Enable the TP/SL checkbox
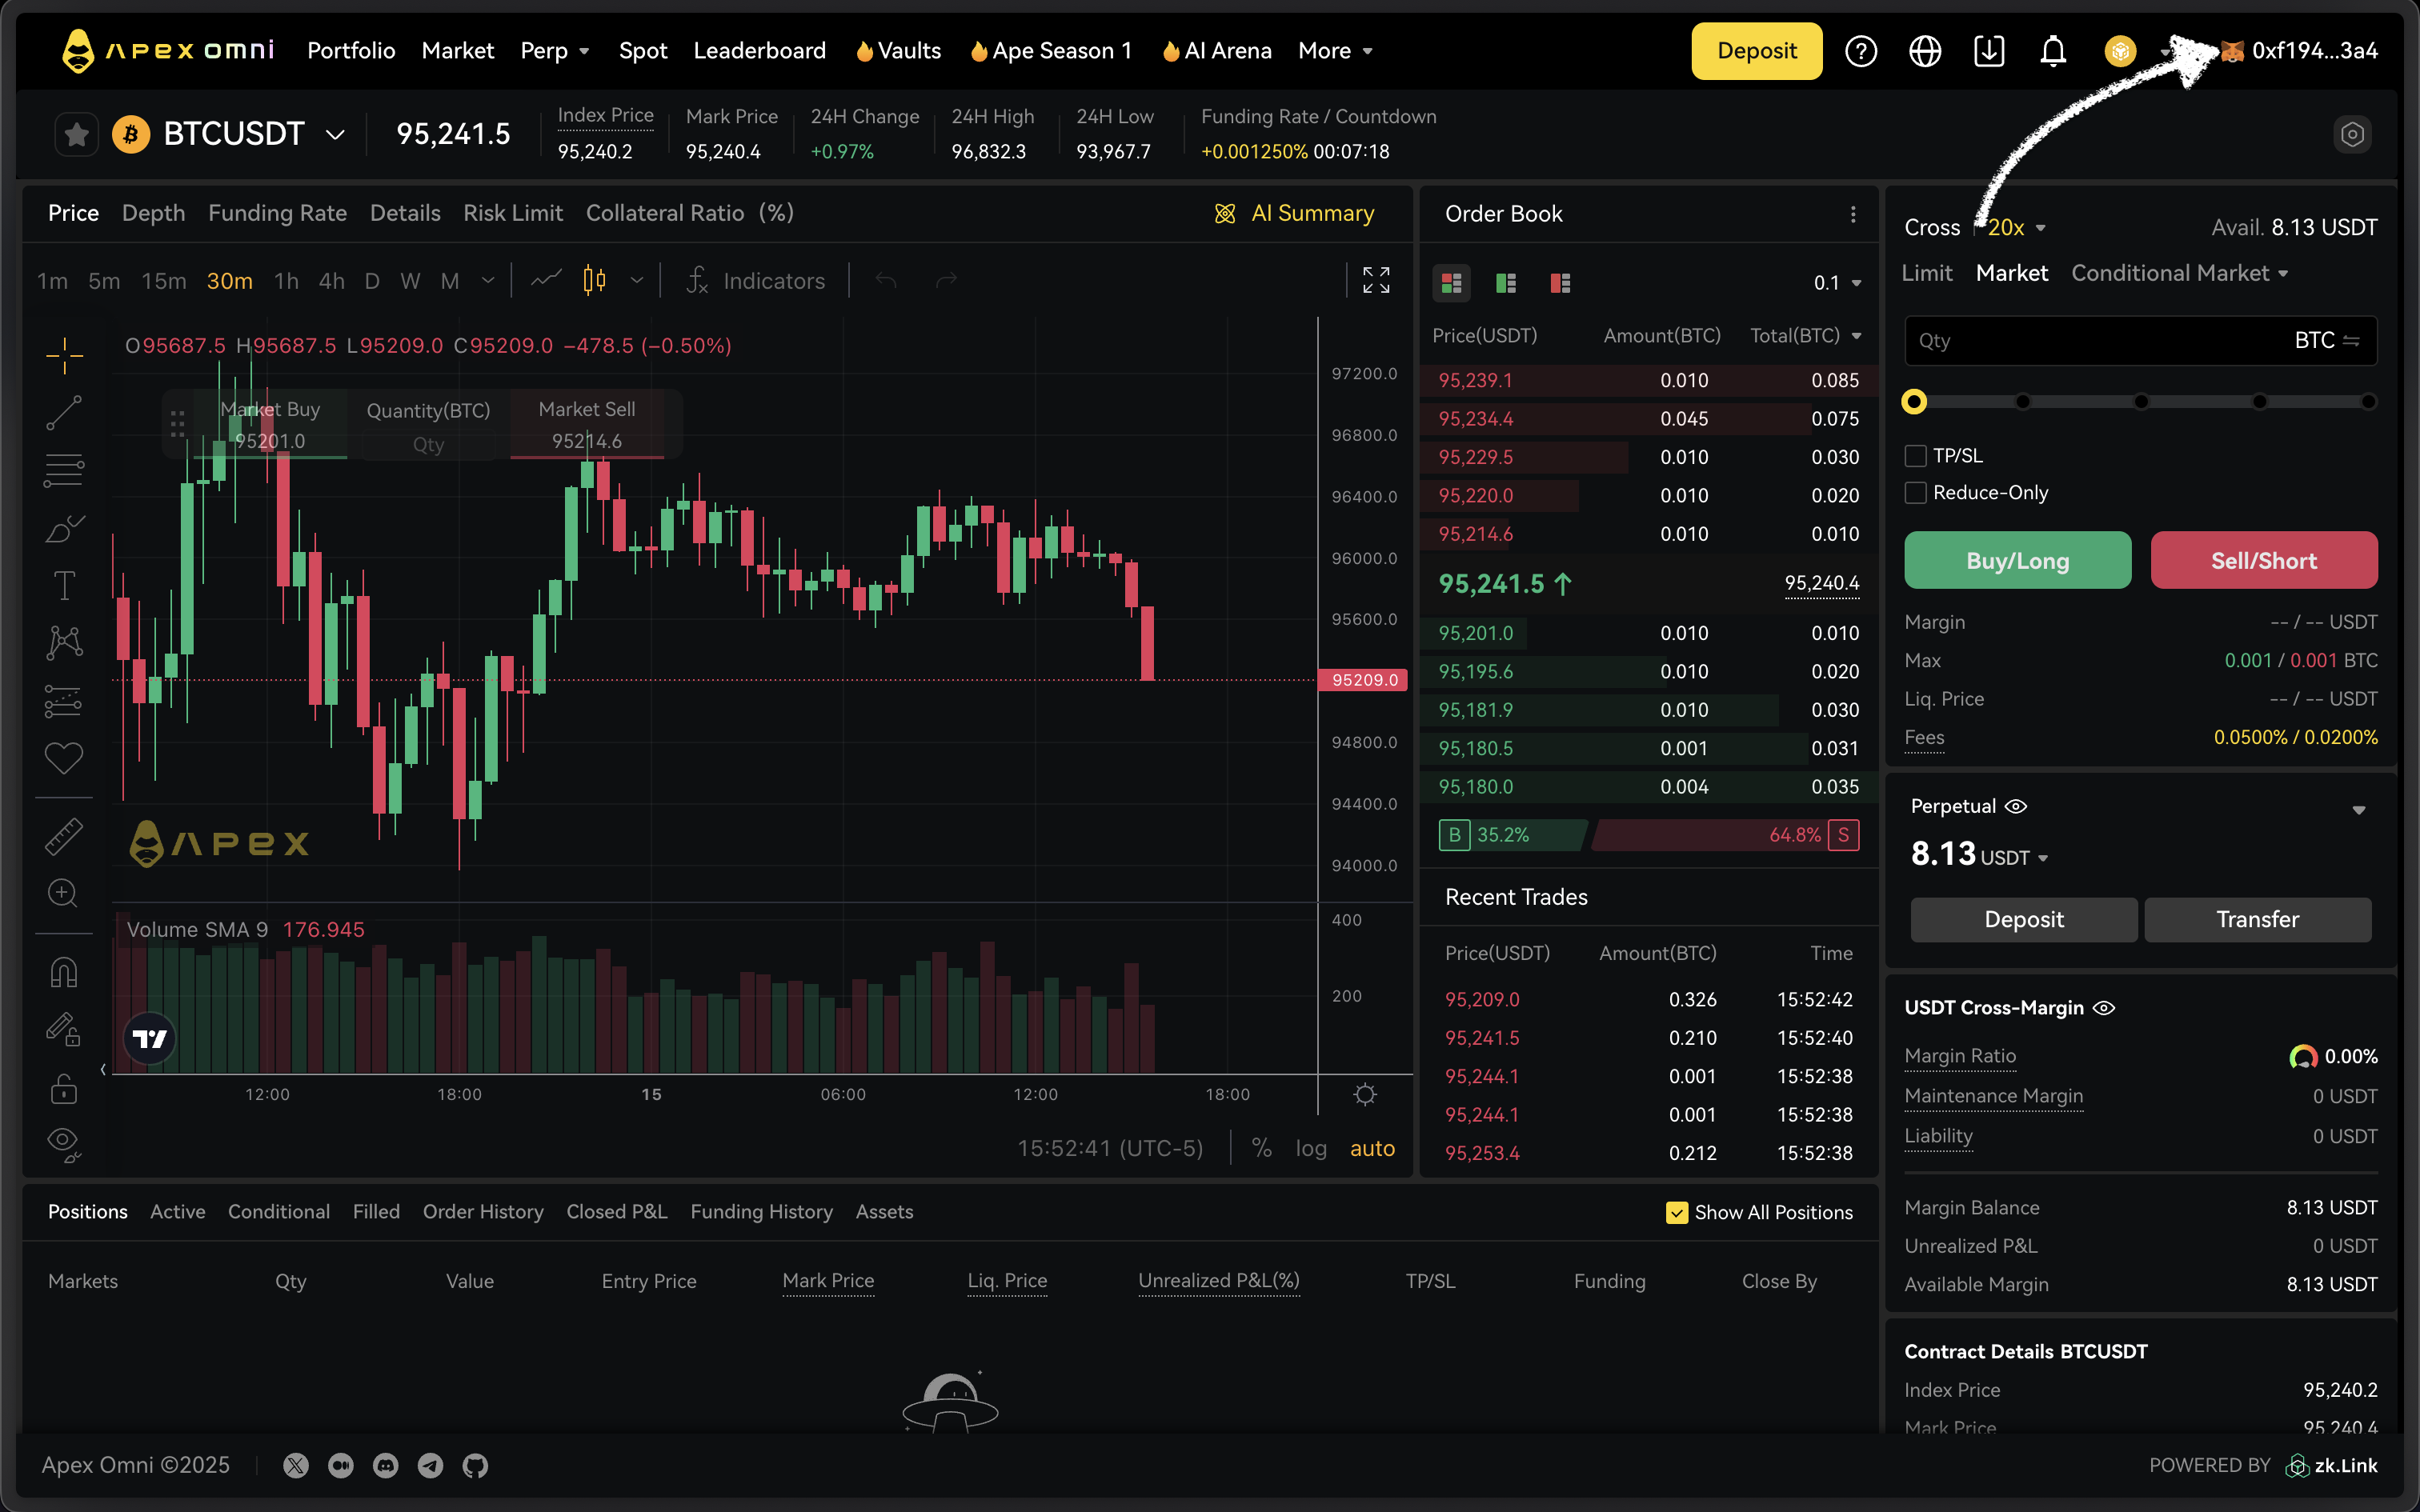The height and width of the screenshot is (1512, 2420). point(1916,456)
